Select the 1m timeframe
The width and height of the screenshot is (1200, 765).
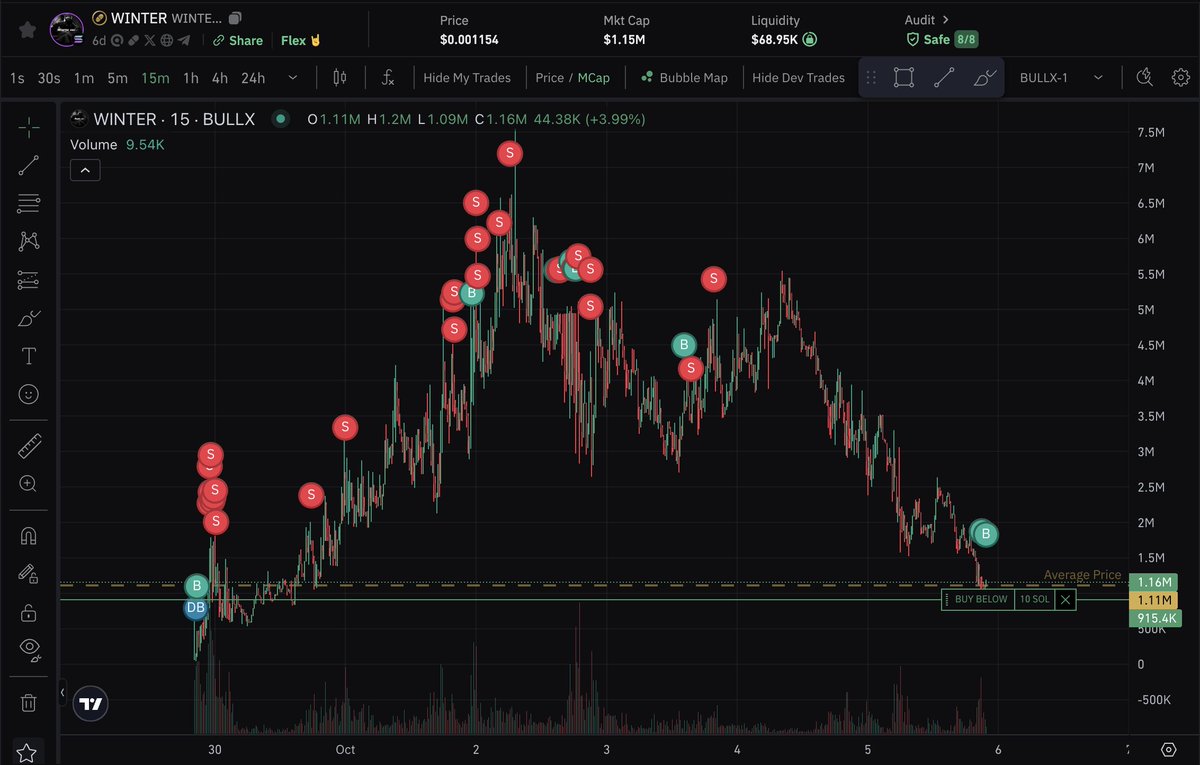tap(84, 77)
